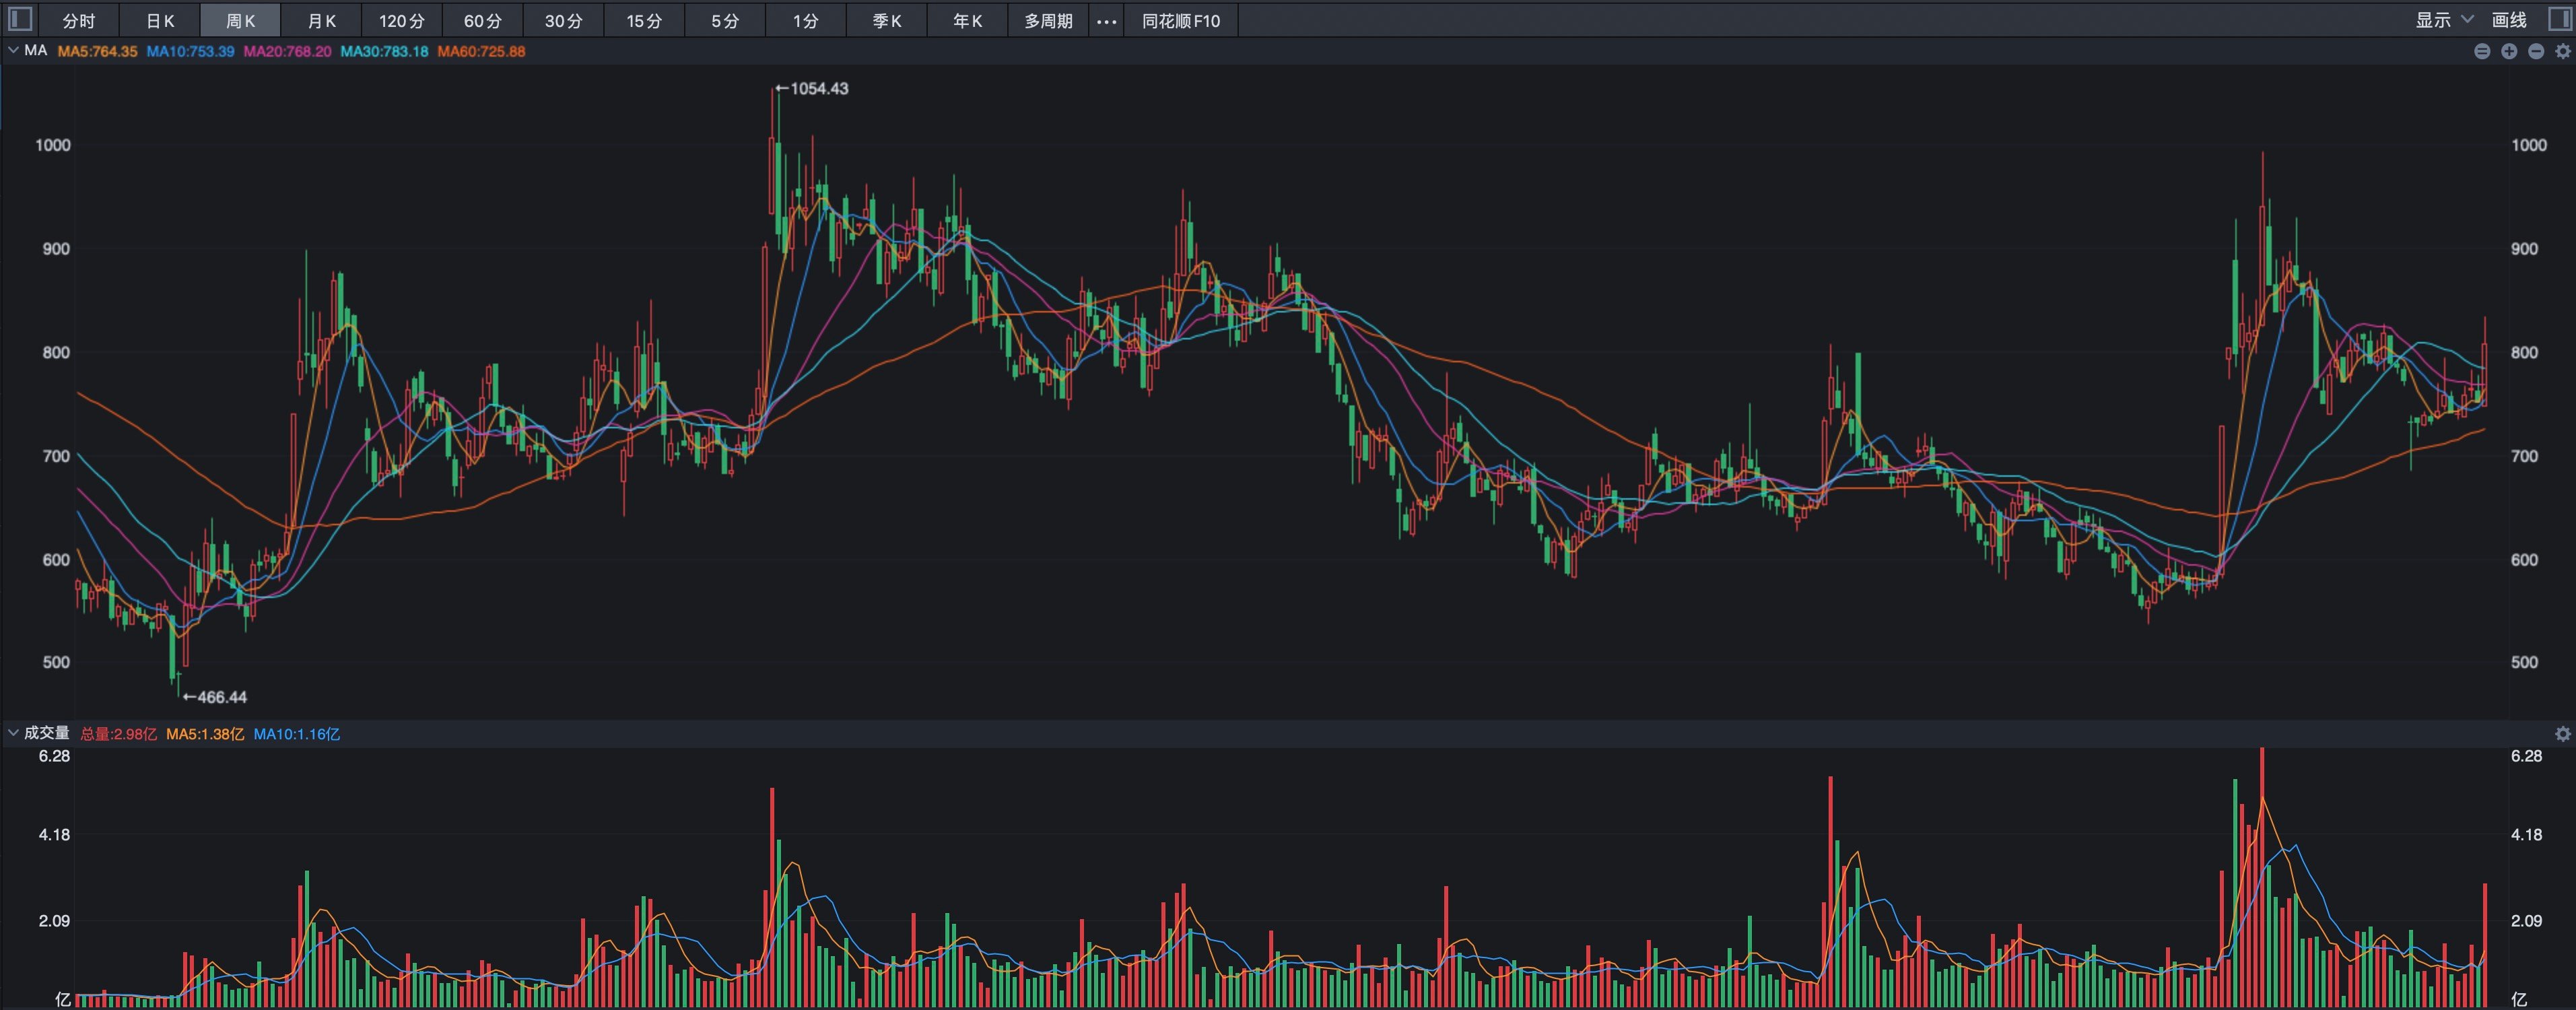Screen dimensions: 2576x1010
Task: Click the rightmost latest red volume bar
Action: tap(2484, 944)
